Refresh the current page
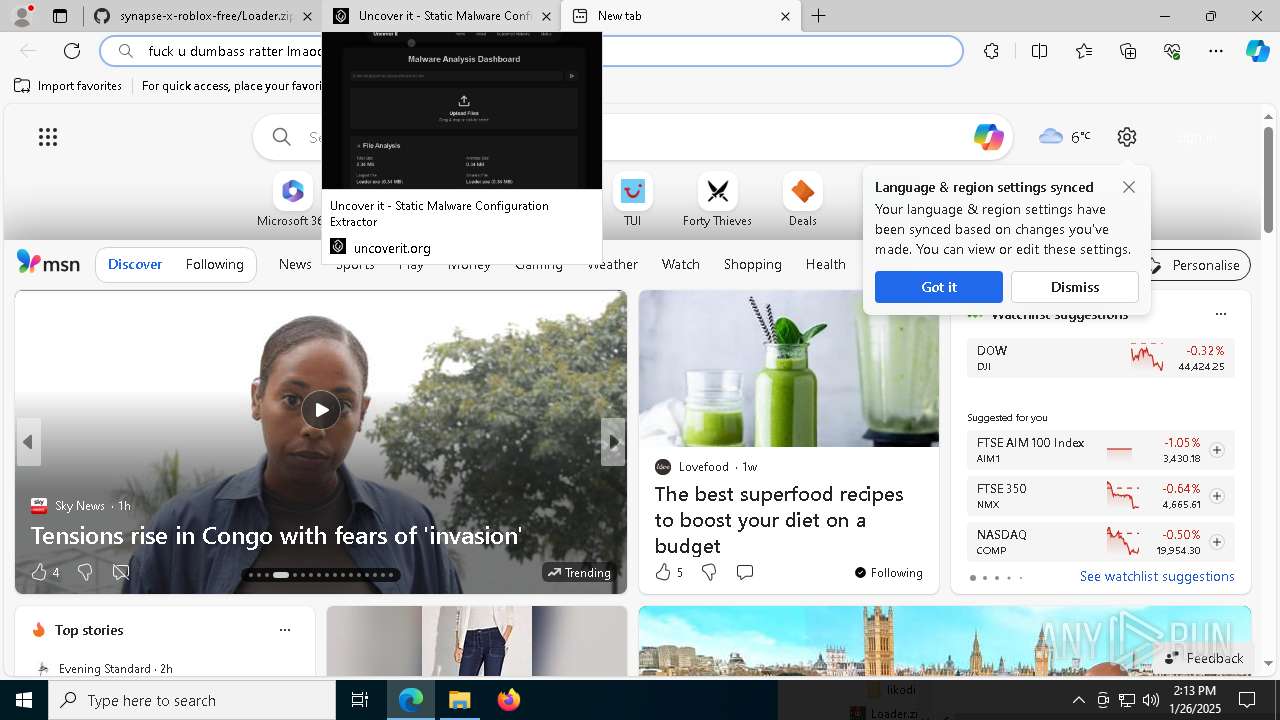Viewport: 1280px width, 720px height. [72, 51]
